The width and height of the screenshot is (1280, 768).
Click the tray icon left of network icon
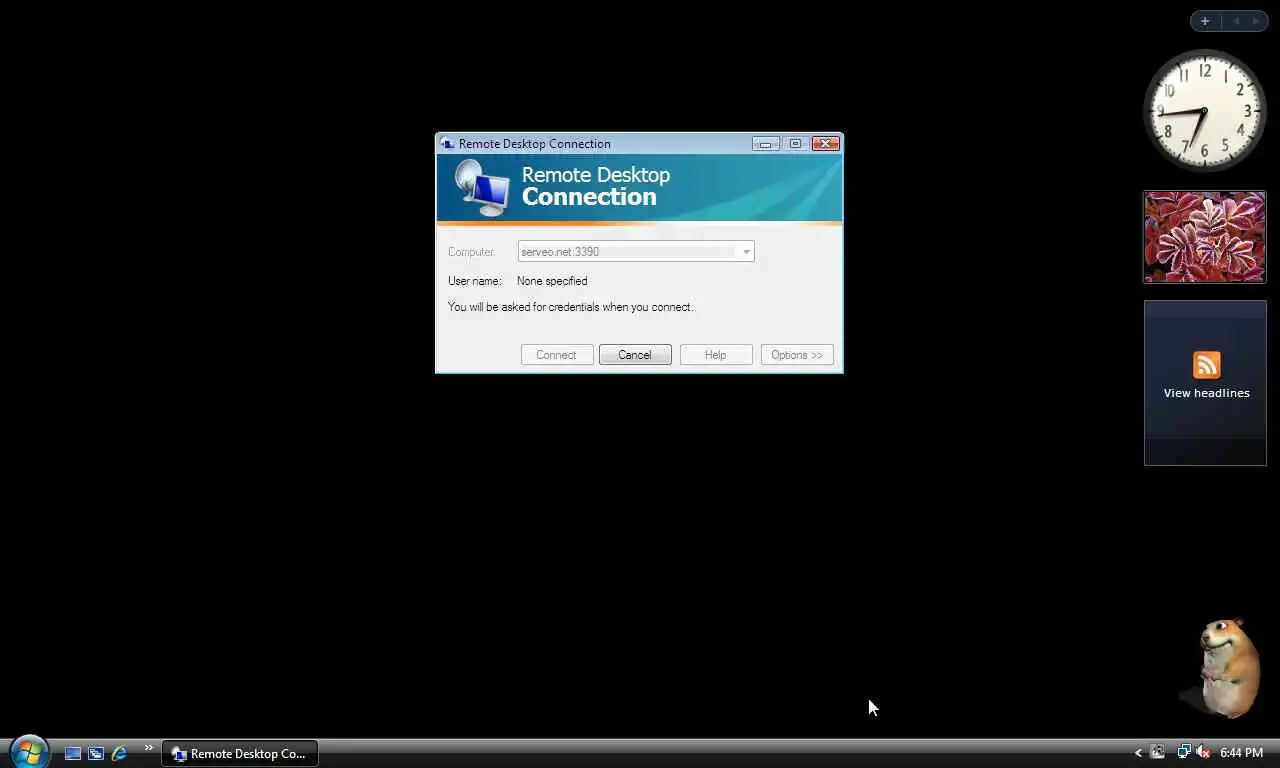pos(1158,752)
